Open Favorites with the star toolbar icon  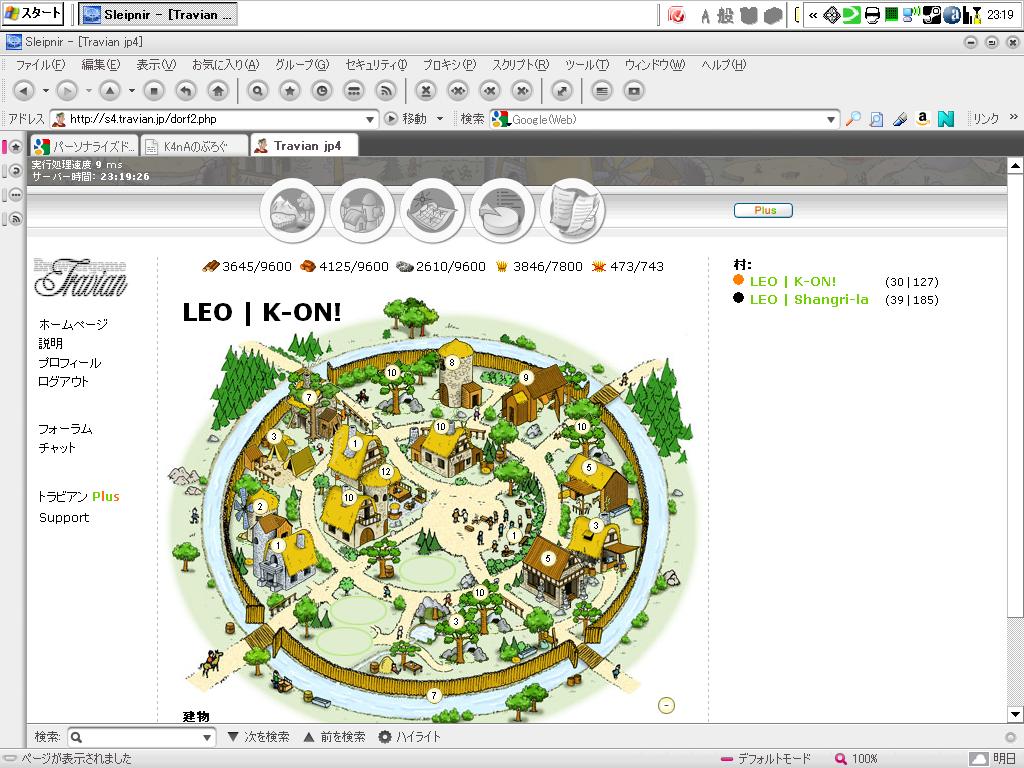point(289,91)
